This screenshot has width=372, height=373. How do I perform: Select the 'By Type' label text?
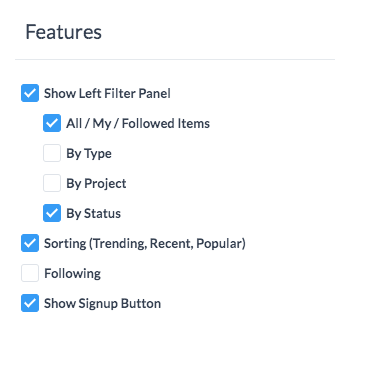pos(89,154)
